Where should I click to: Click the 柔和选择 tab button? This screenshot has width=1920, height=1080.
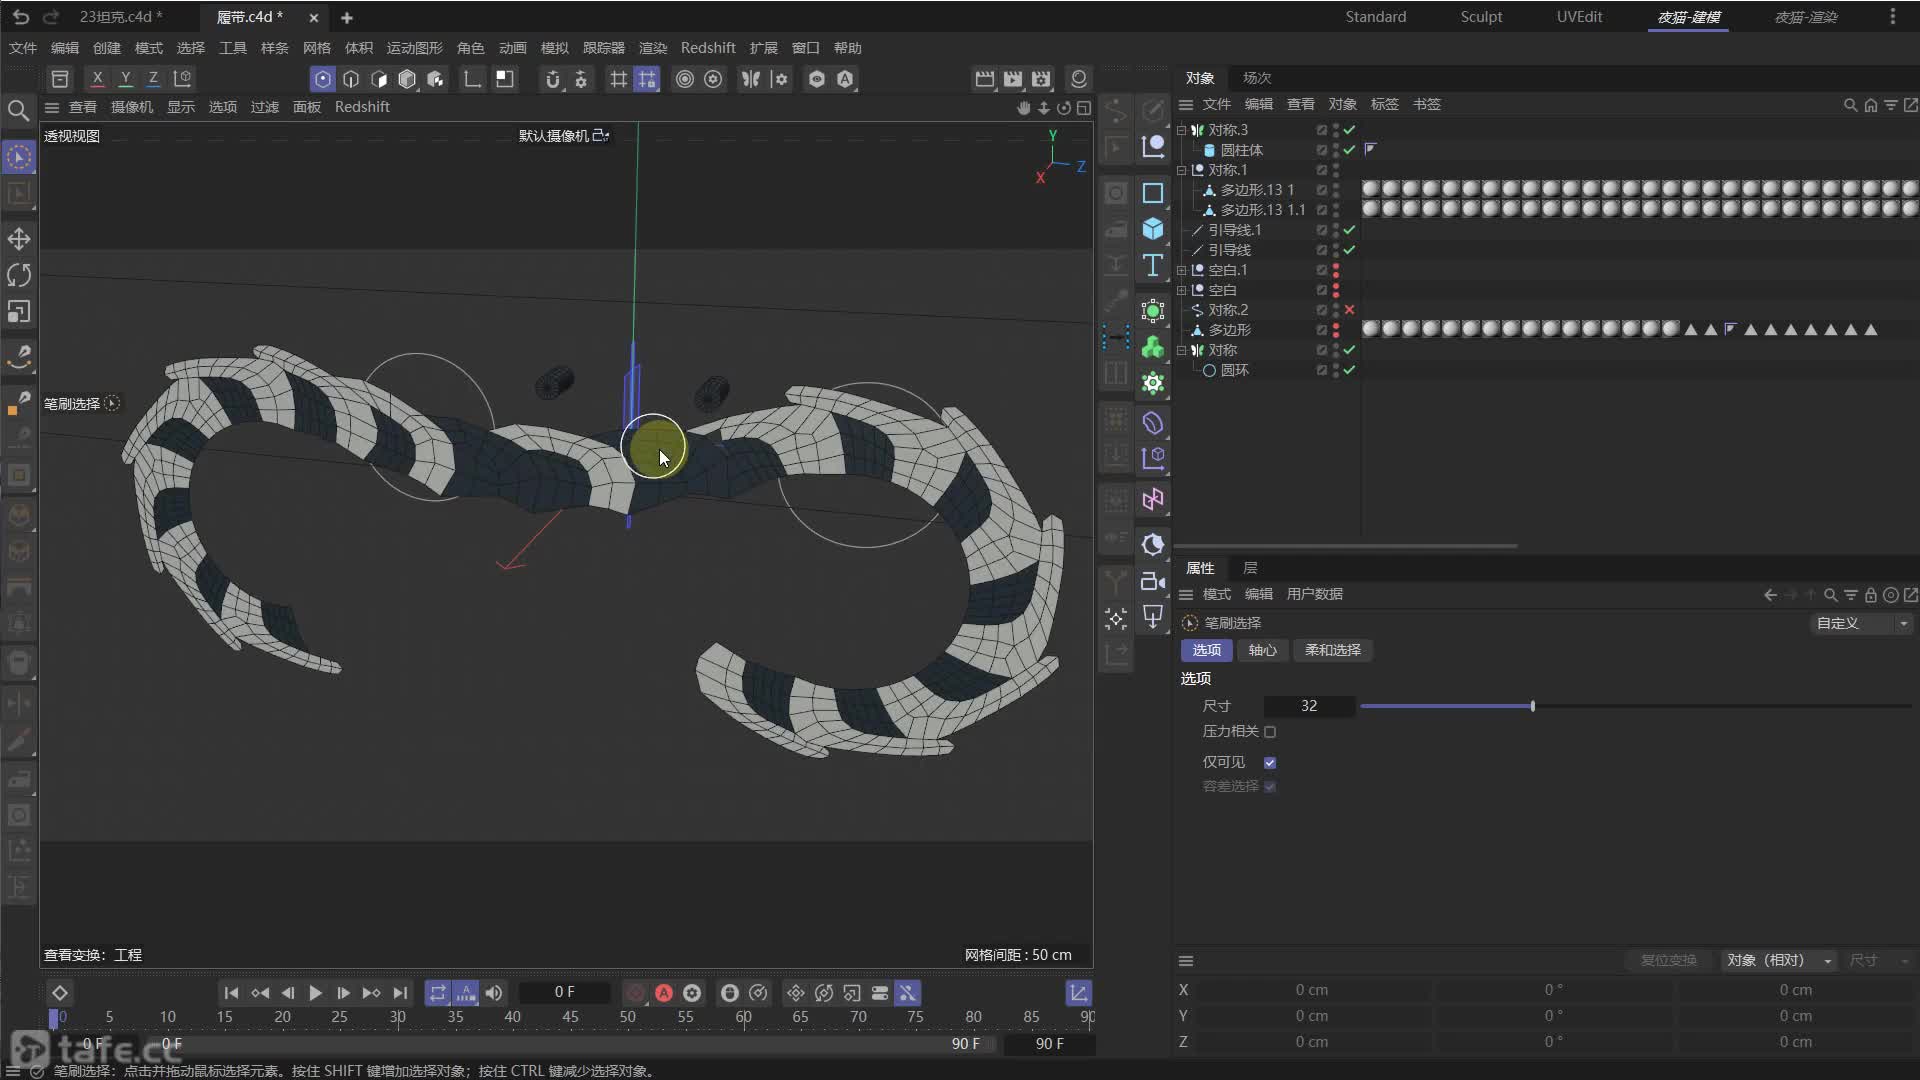1333,650
